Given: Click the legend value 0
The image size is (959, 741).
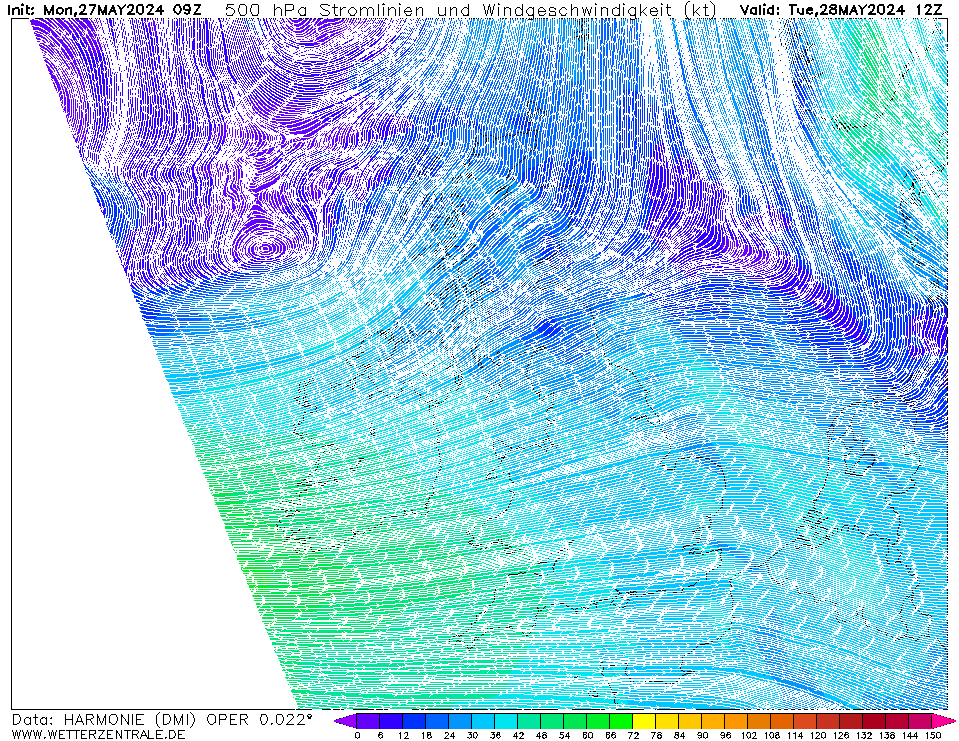Looking at the screenshot, I should click(x=357, y=735).
